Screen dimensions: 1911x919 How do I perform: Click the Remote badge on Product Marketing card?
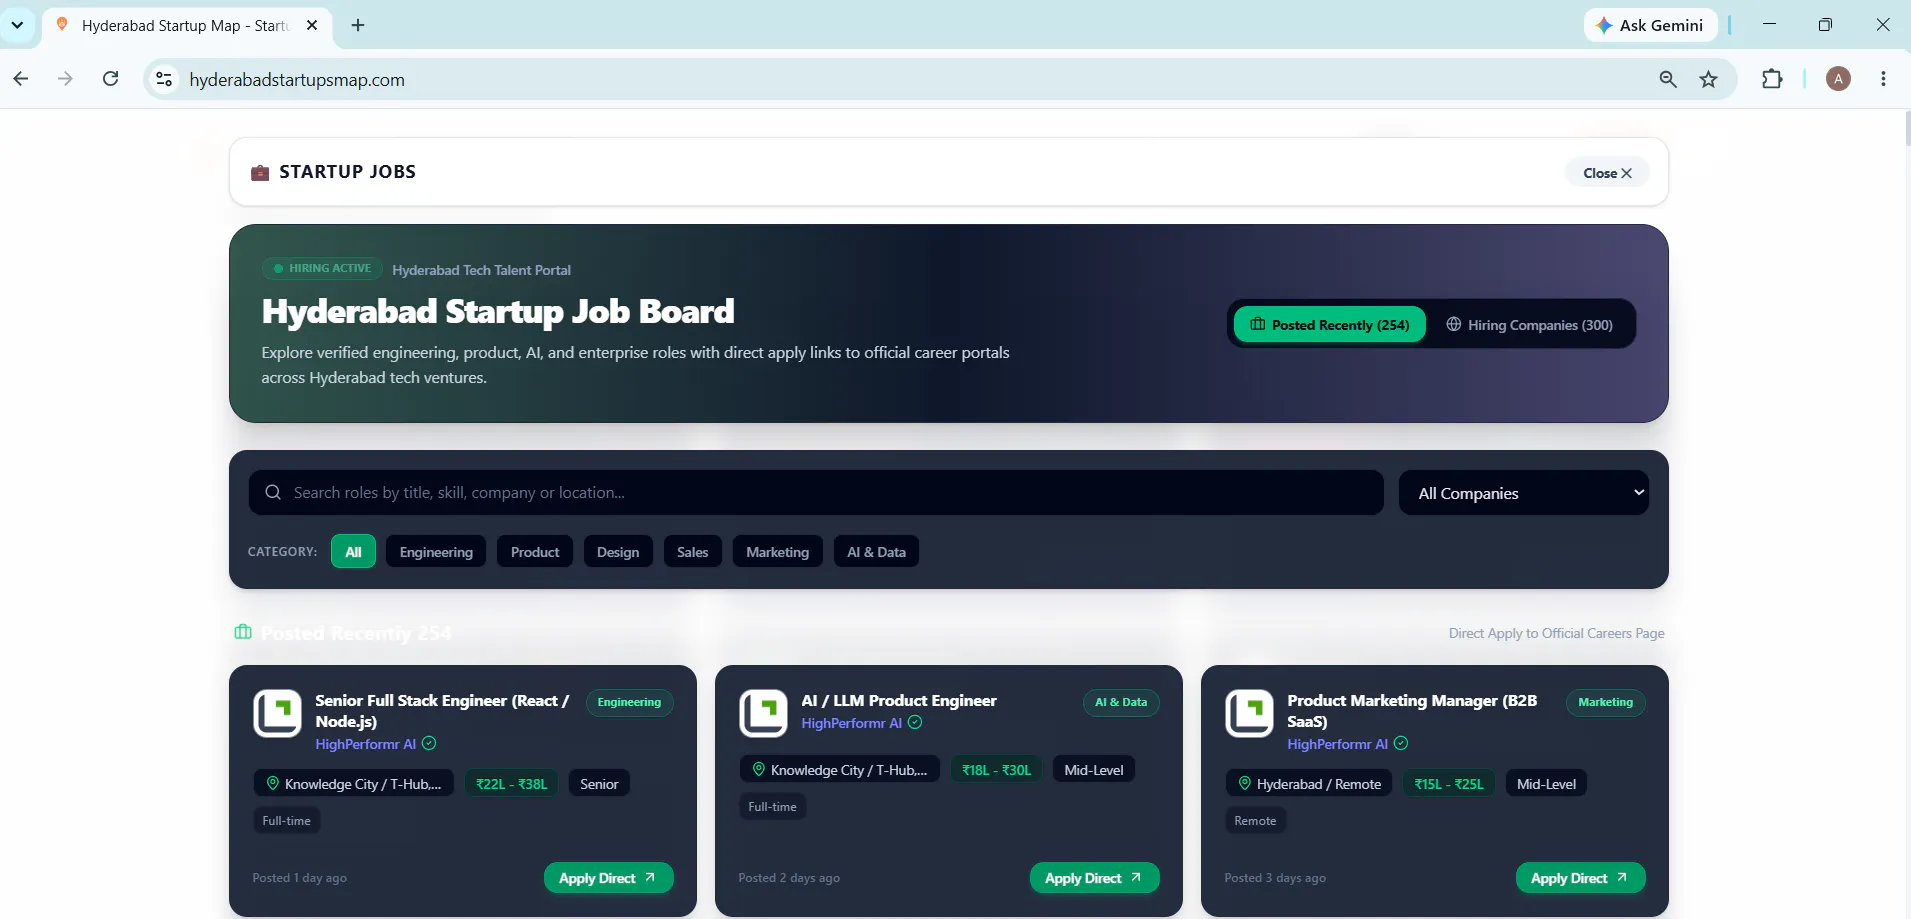(x=1255, y=821)
